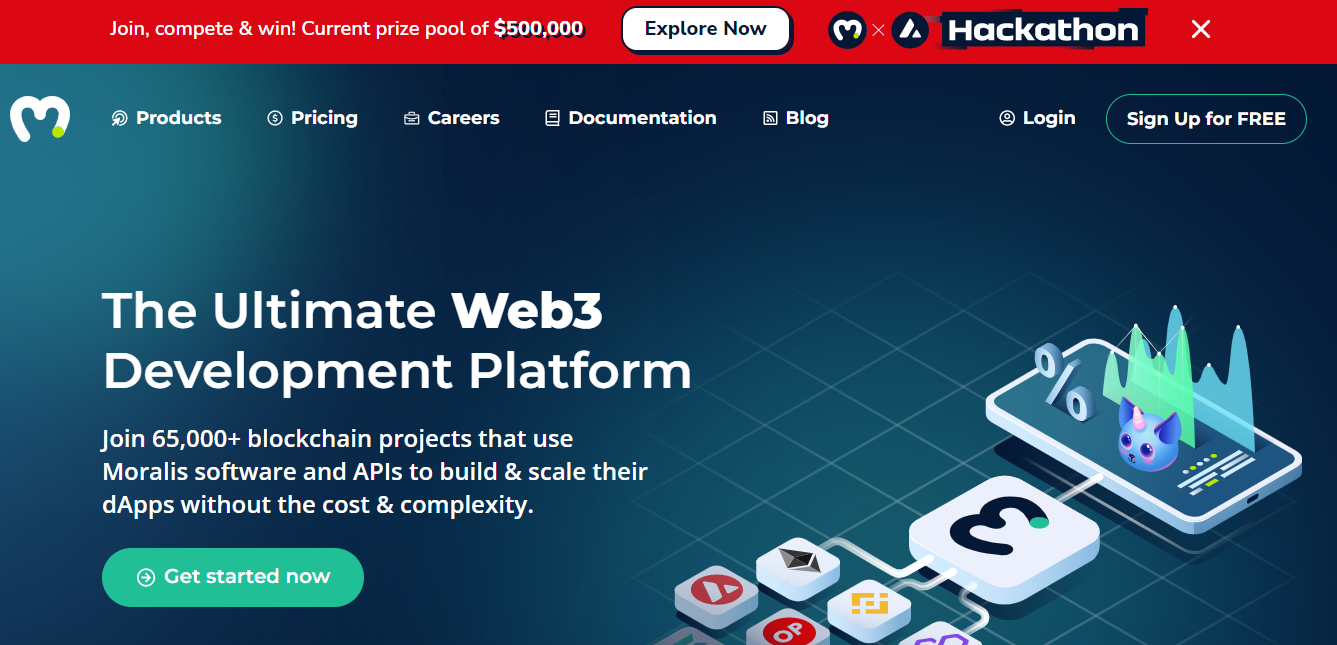Dismiss the red hackathon banner with the X
This screenshot has width=1337, height=645.
(1201, 30)
